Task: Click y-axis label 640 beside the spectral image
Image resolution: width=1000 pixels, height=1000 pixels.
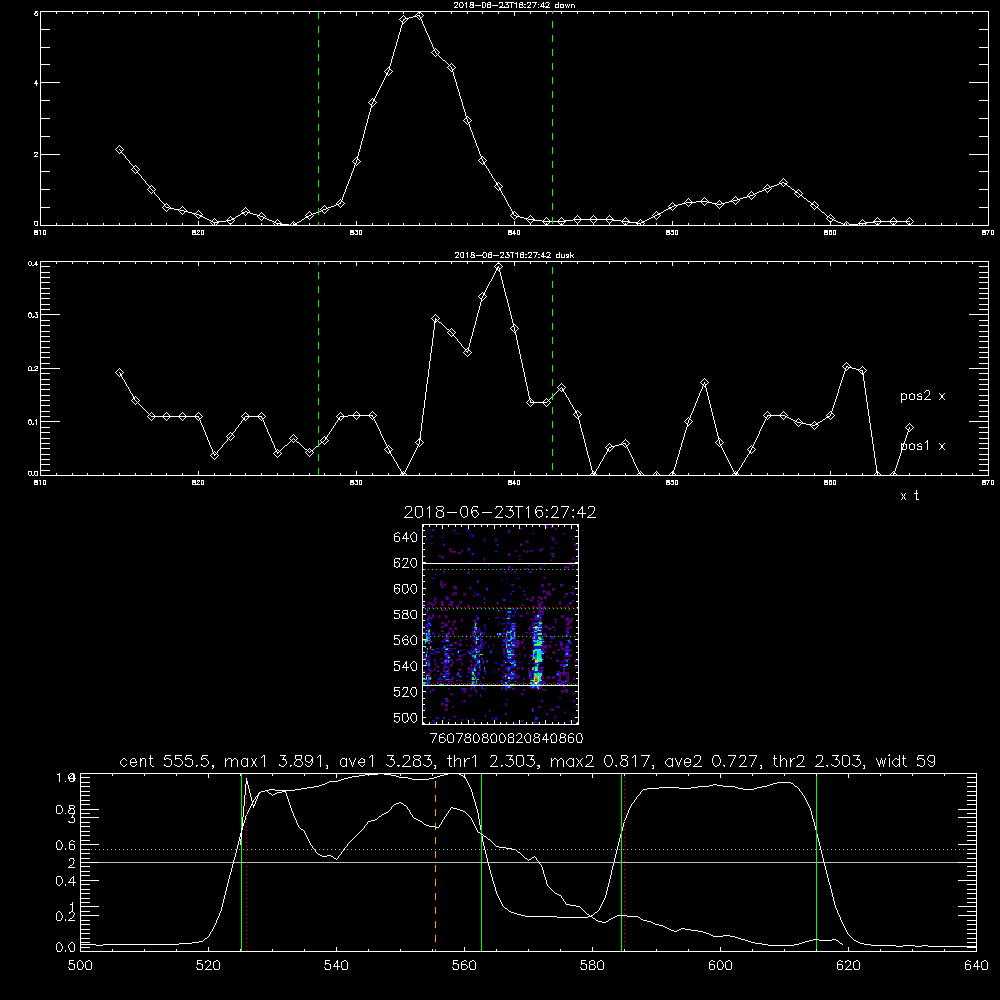Action: point(406,538)
